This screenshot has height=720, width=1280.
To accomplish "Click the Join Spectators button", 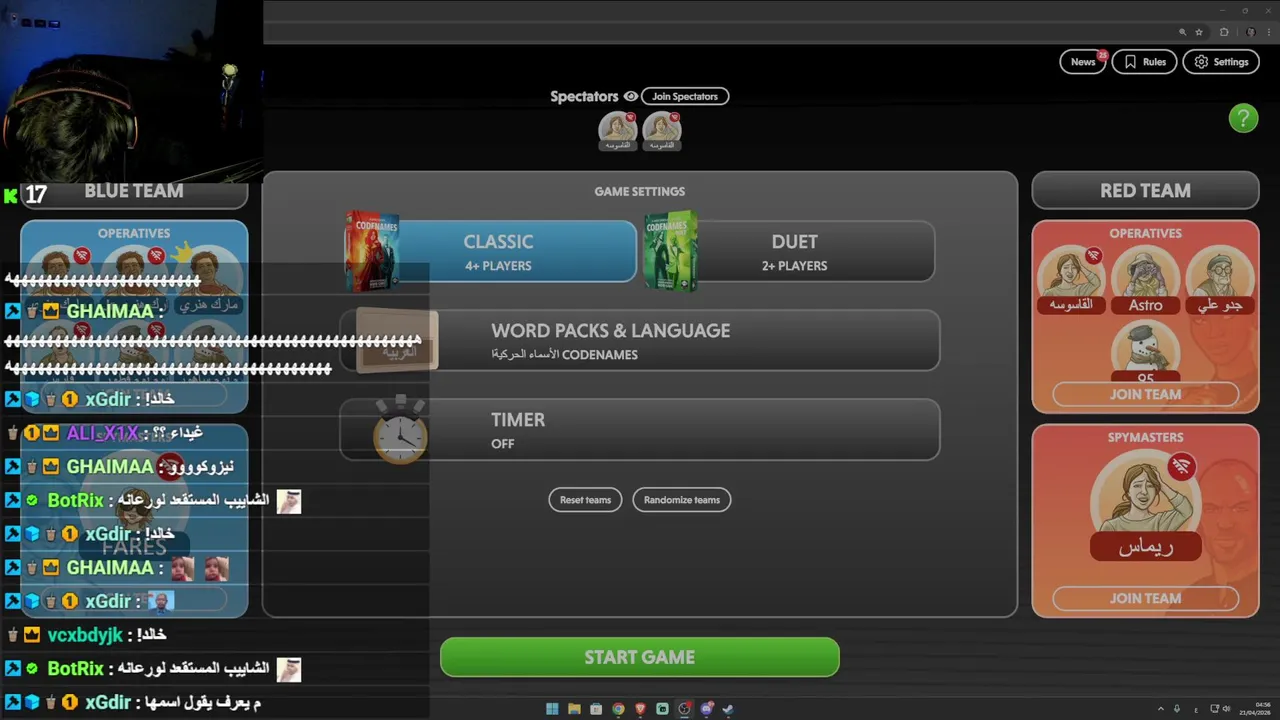I will point(685,96).
